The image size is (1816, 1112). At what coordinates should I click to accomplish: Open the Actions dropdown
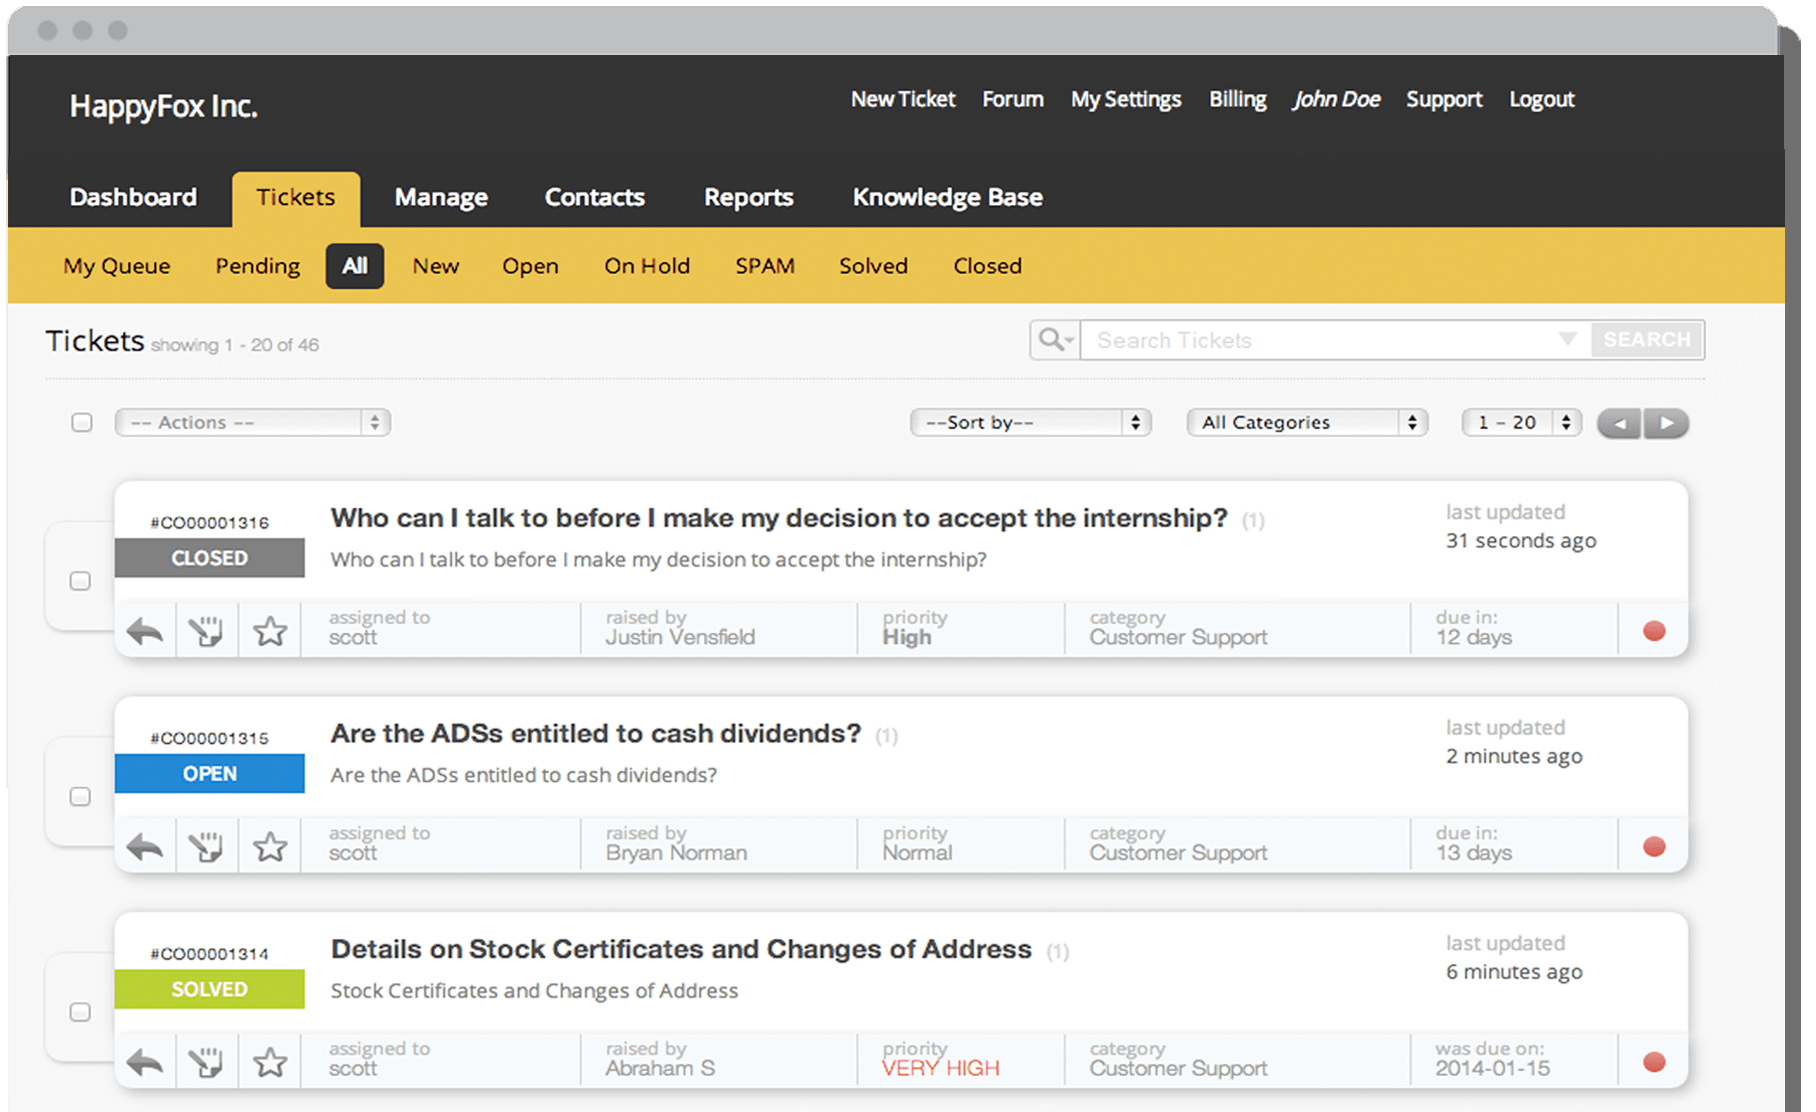tap(253, 422)
